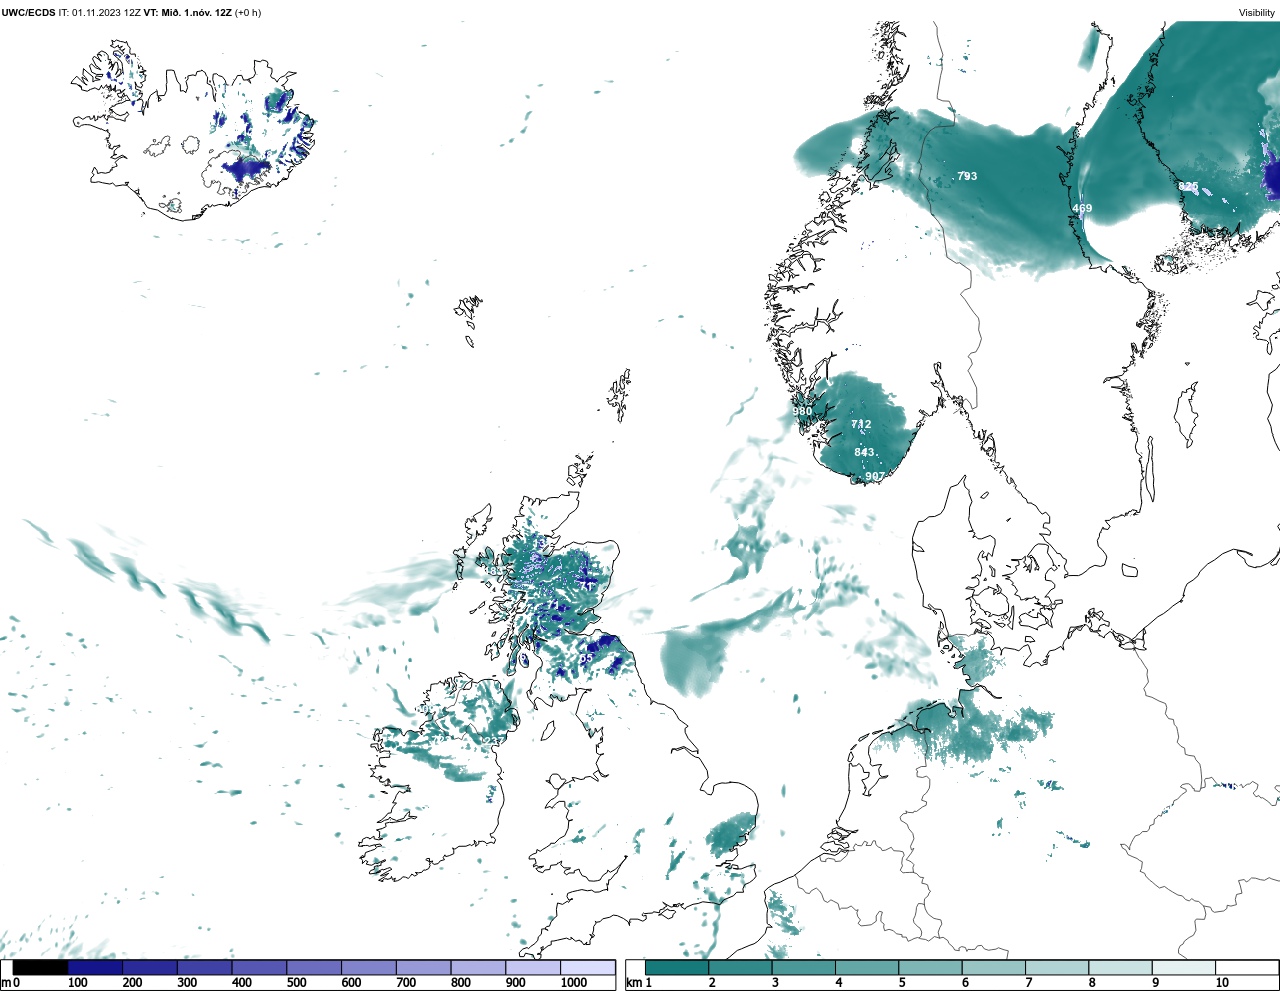Click the 700–800 m legend swatch

[x=423, y=967]
